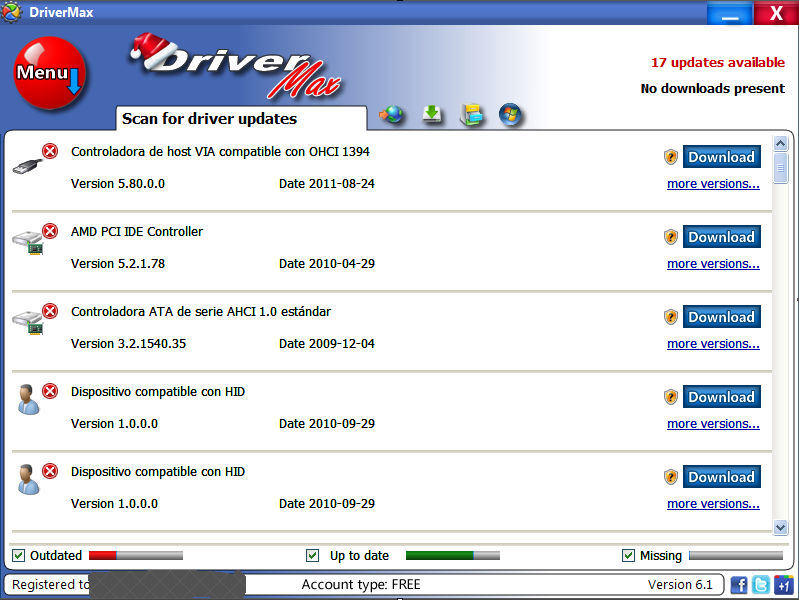
Task: Click the gray Missing progress bar
Action: [x=736, y=555]
